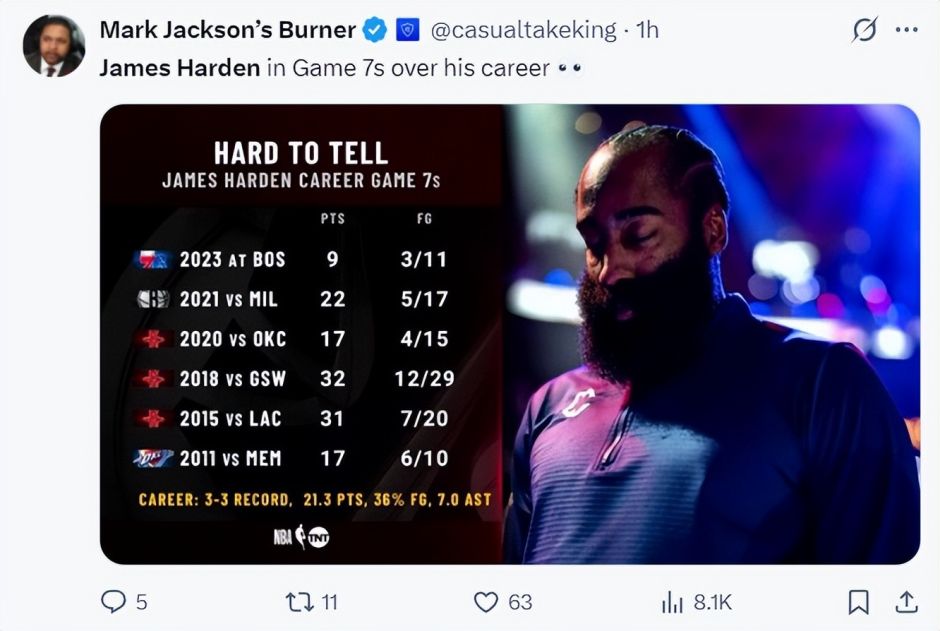Open the James Harden Game 7s image
This screenshot has width=940, height=631.
(x=510, y=334)
